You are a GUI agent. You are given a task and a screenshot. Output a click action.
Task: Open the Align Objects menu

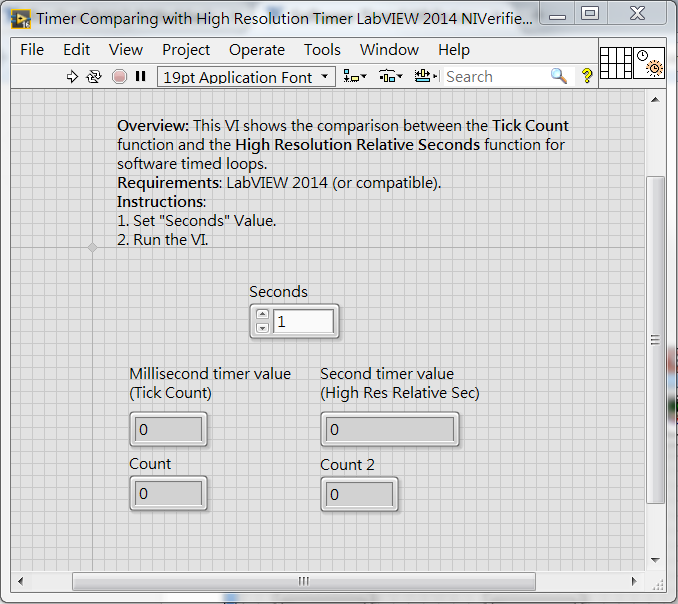(355, 77)
